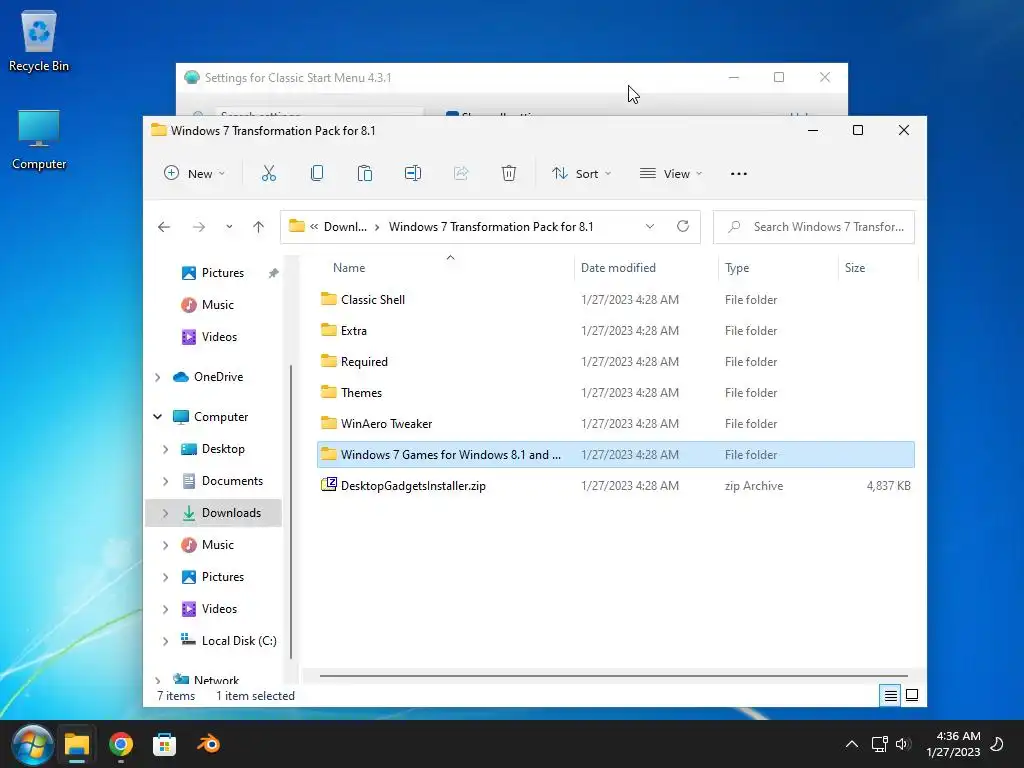Click the Share icon in toolbar
This screenshot has width=1024, height=768.
click(461, 173)
